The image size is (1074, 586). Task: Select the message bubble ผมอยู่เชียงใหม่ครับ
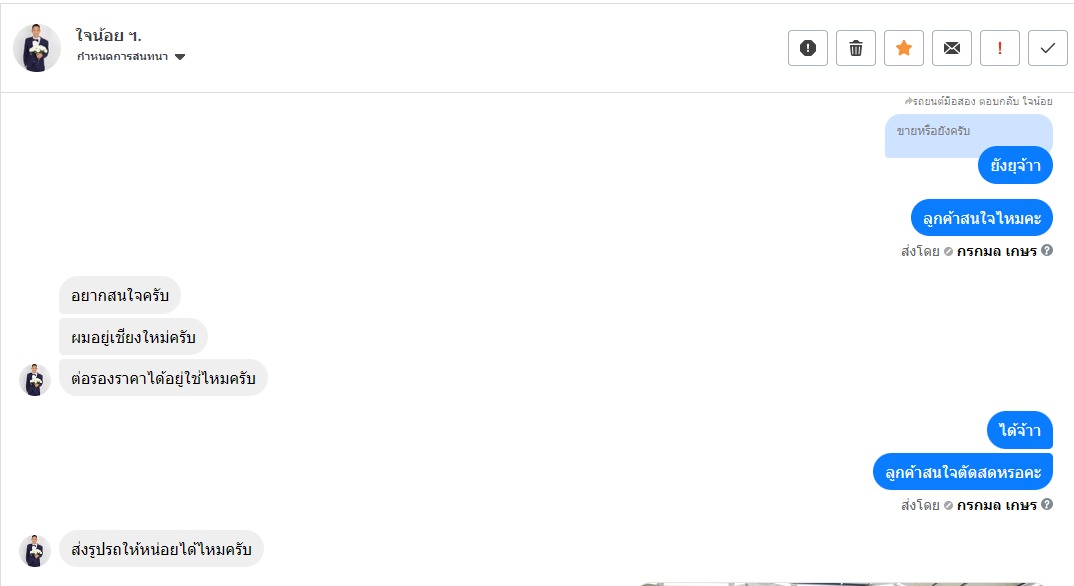coord(133,337)
